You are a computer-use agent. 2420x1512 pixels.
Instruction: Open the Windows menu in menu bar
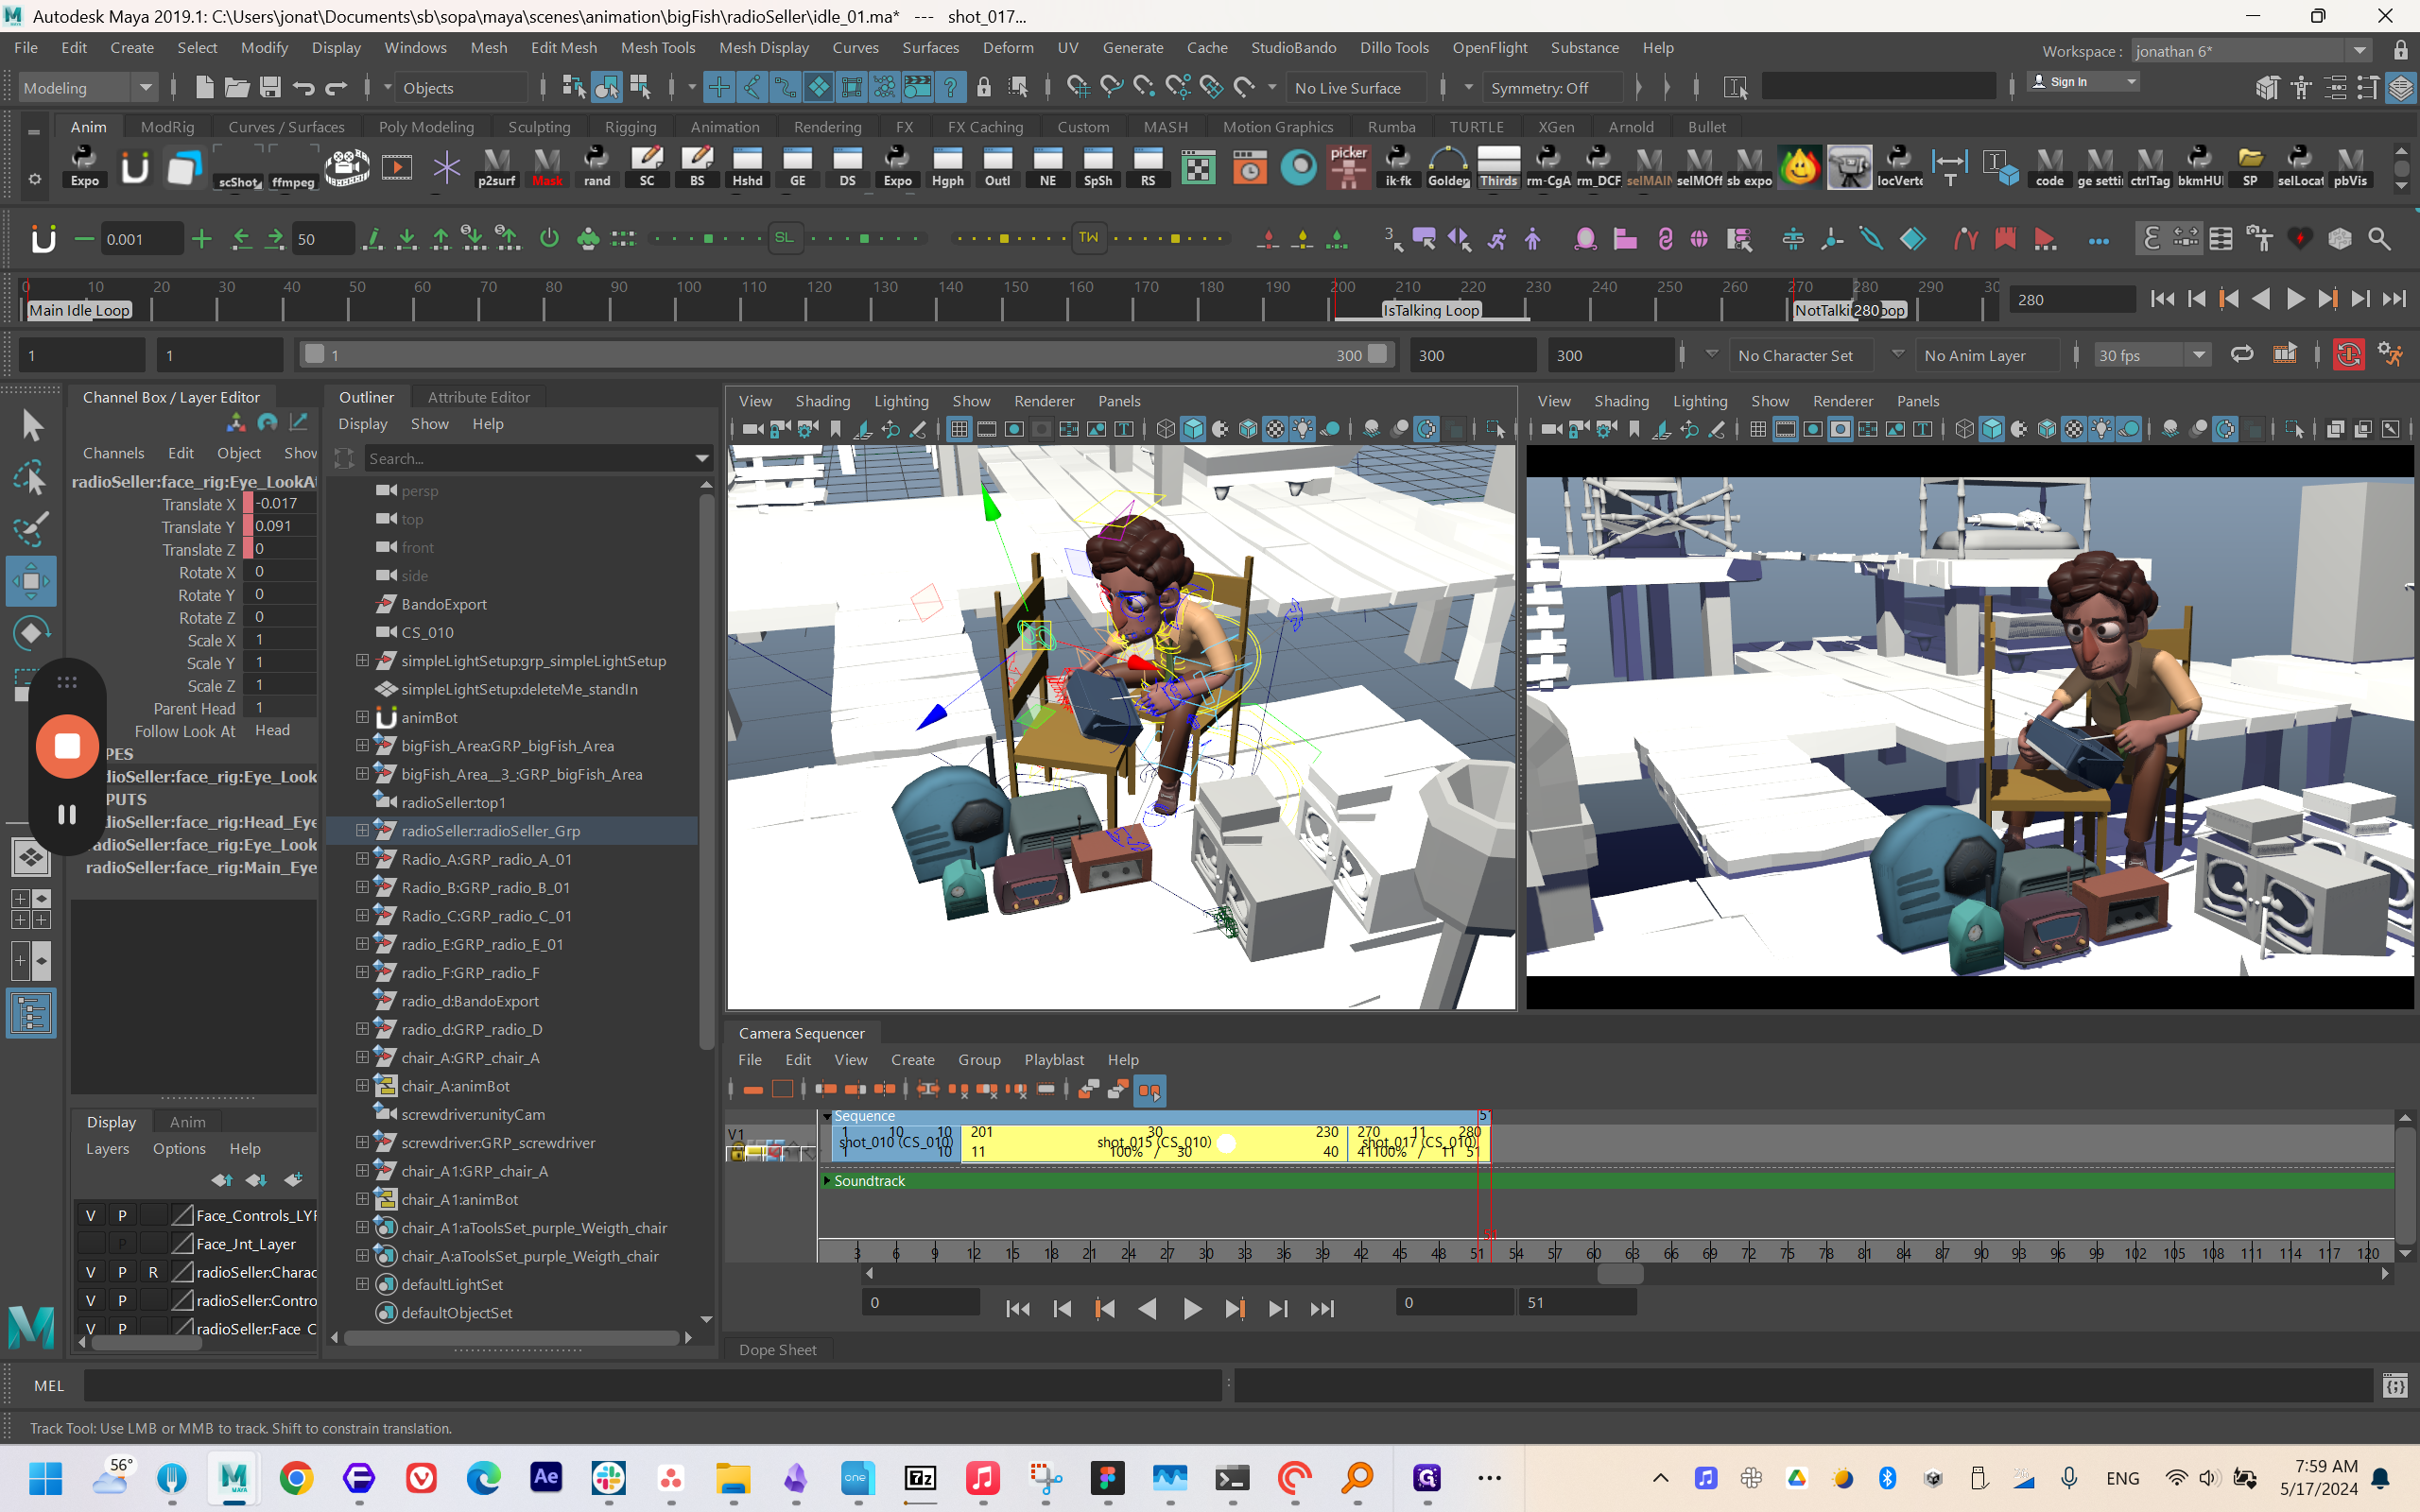point(415,48)
